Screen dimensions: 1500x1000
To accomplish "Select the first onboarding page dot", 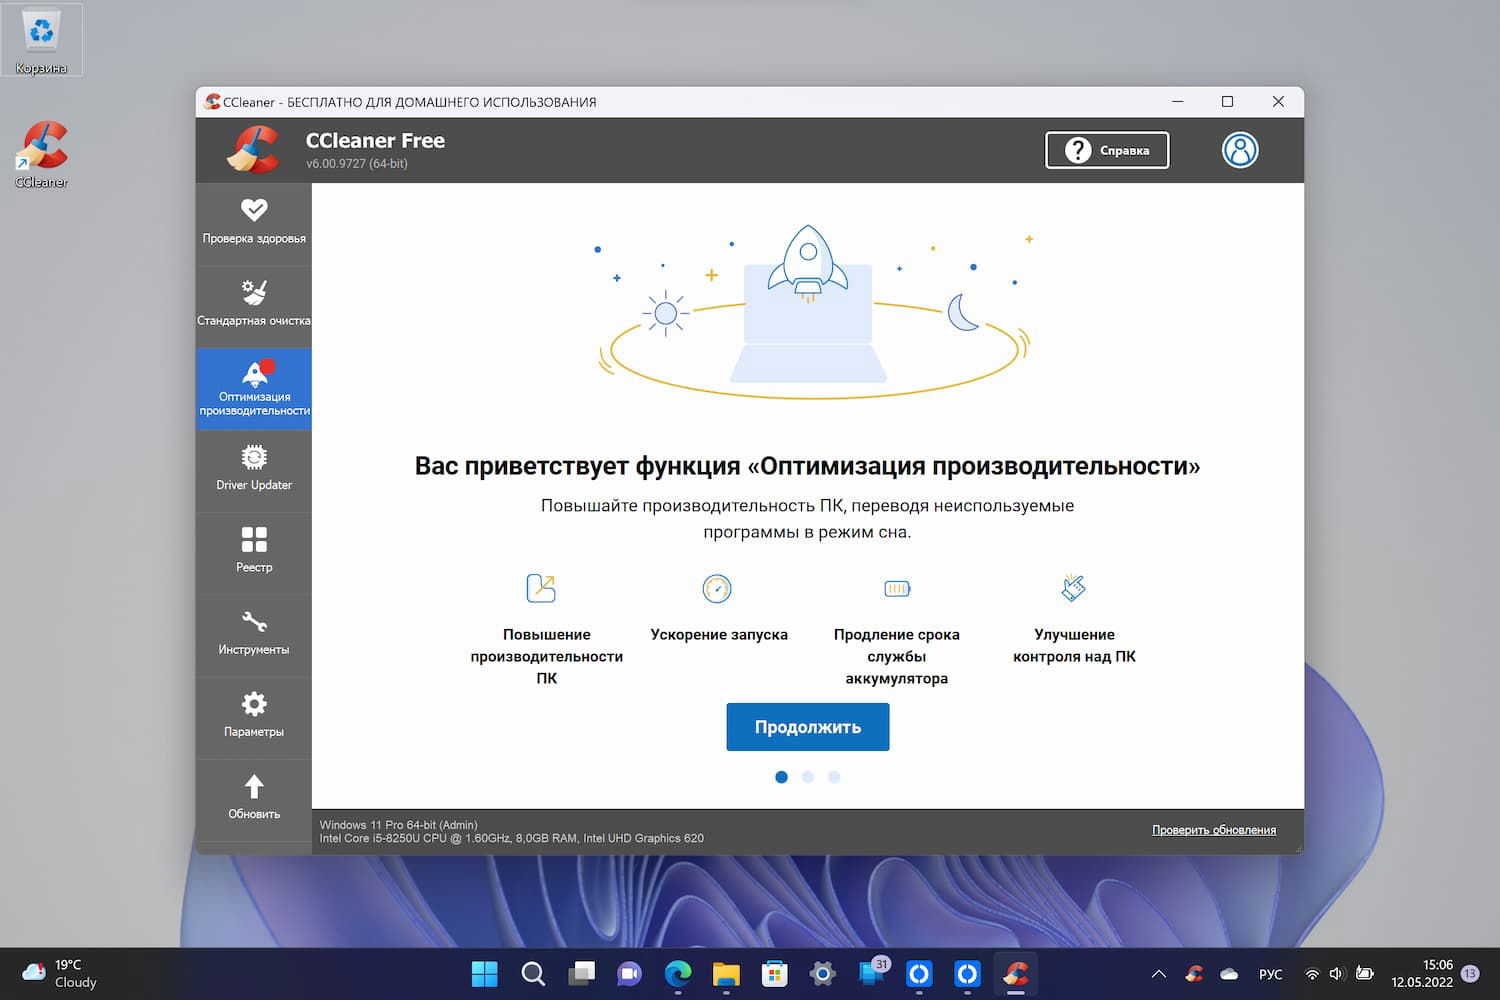I will (781, 777).
